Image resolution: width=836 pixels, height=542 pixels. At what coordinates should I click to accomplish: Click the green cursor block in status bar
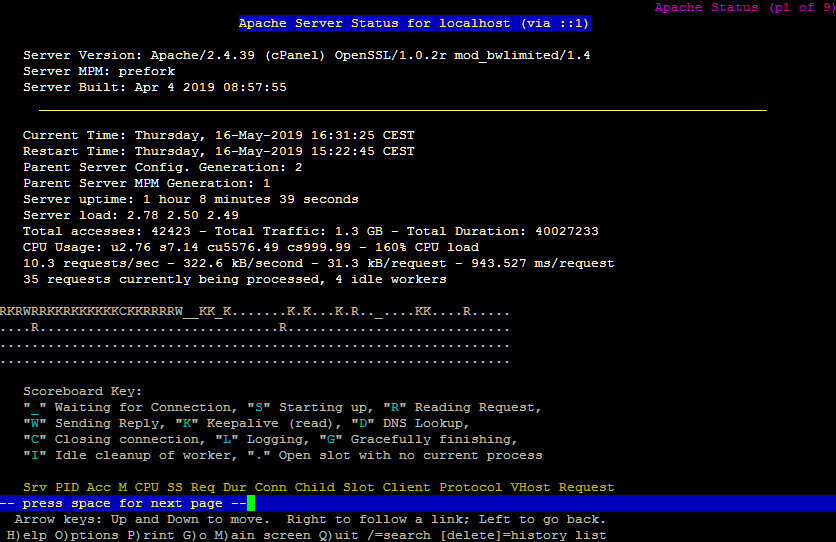[x=251, y=503]
